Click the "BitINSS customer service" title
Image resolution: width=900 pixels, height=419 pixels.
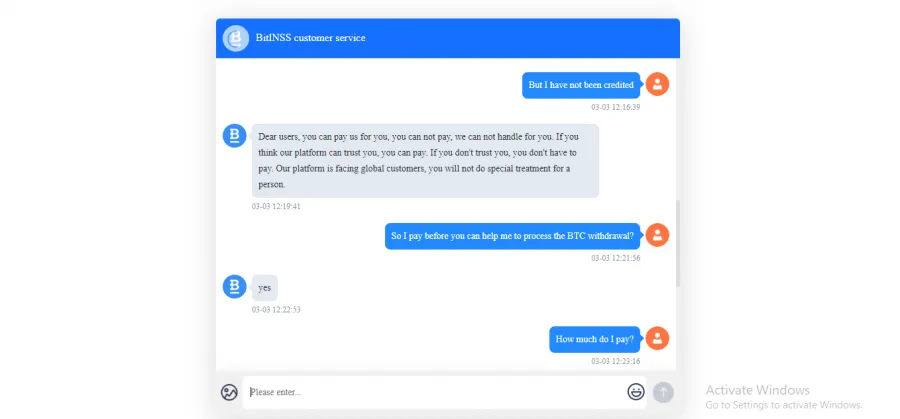[311, 38]
